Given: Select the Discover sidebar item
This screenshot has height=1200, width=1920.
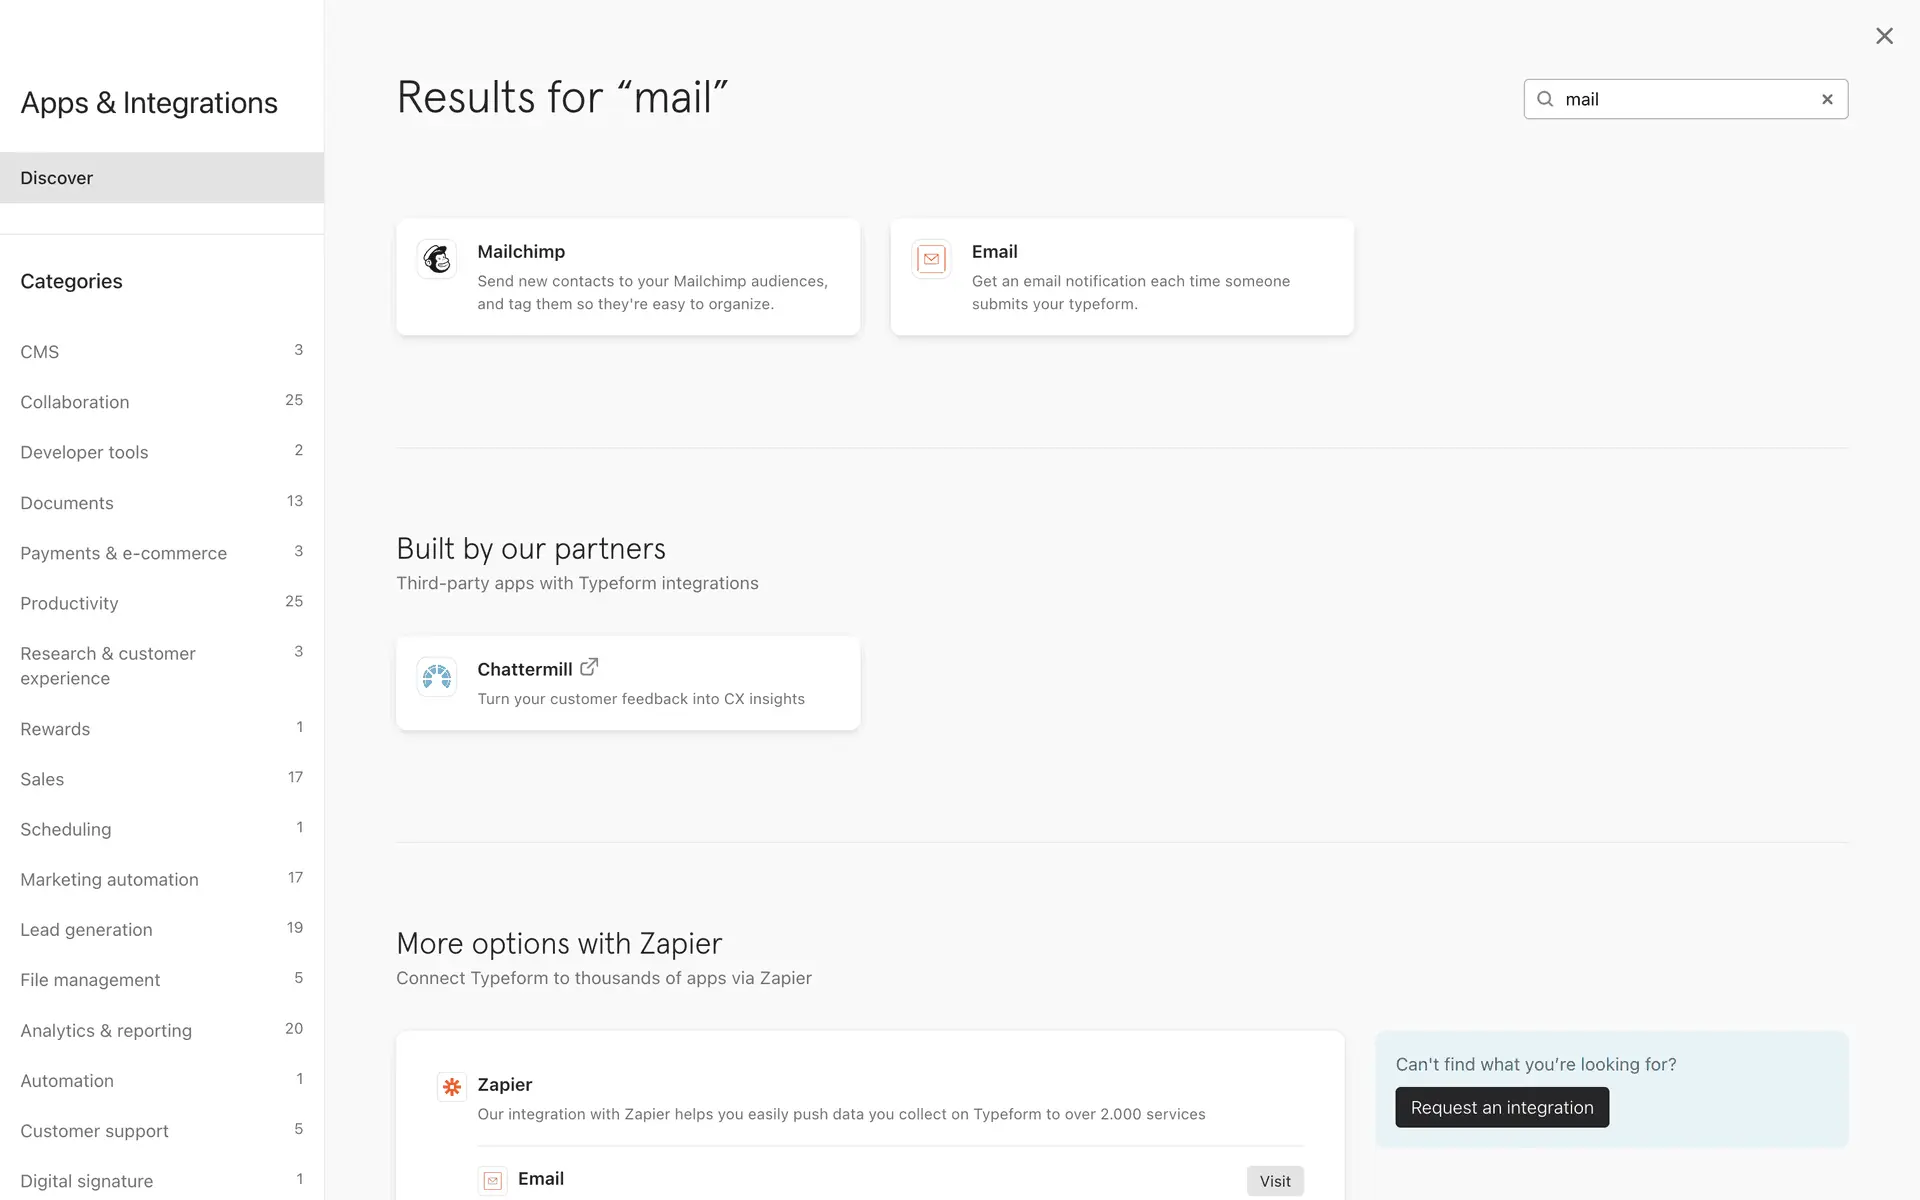Looking at the screenshot, I should 57,178.
